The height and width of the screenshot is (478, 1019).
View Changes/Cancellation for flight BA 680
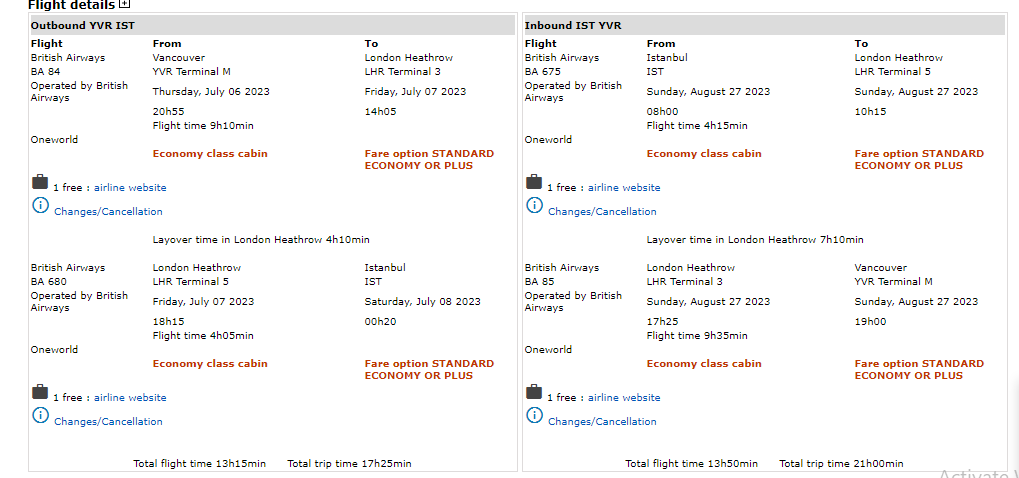point(108,422)
